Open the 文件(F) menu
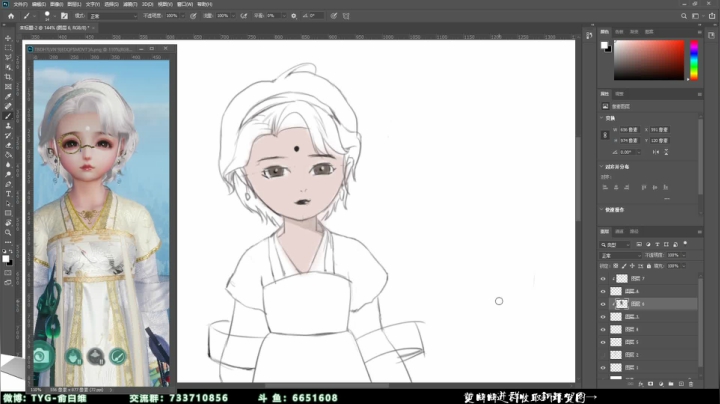Viewport: 720px width, 404px height. tap(20, 4)
